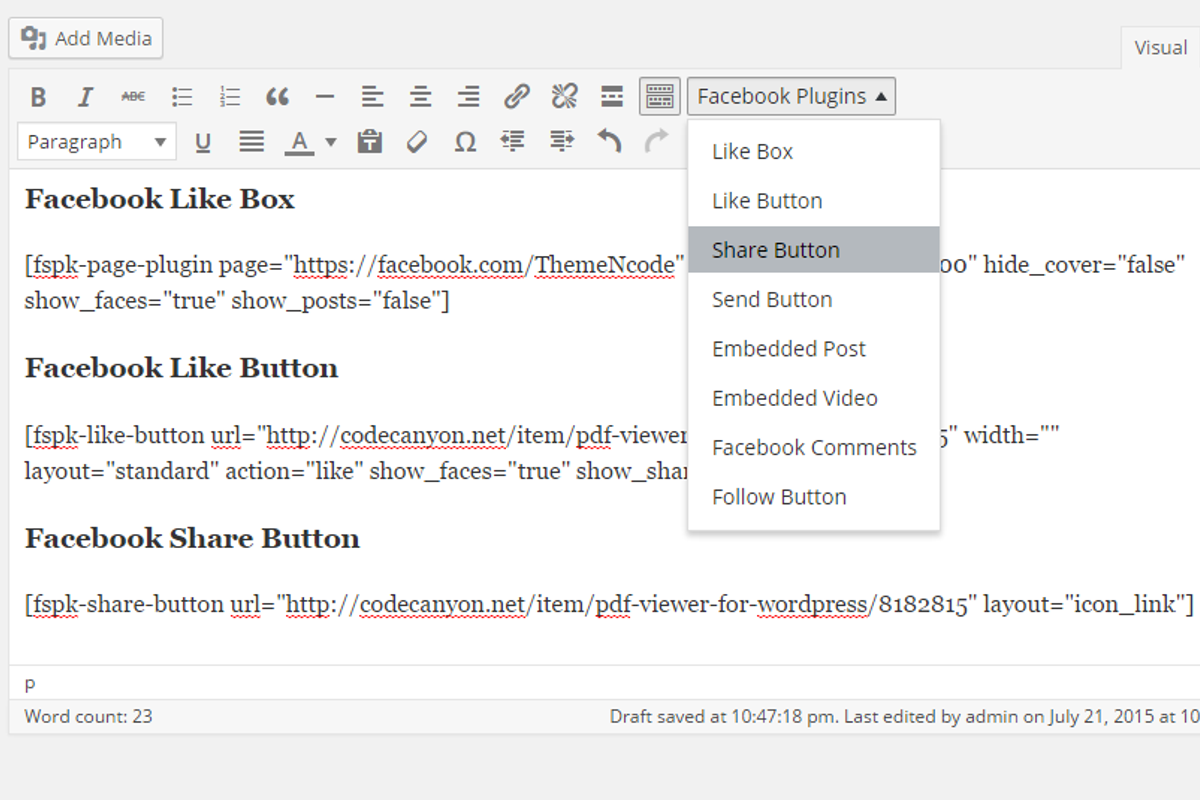This screenshot has width=1200, height=800.
Task: Open the Paragraph style dropdown
Action: pos(96,141)
